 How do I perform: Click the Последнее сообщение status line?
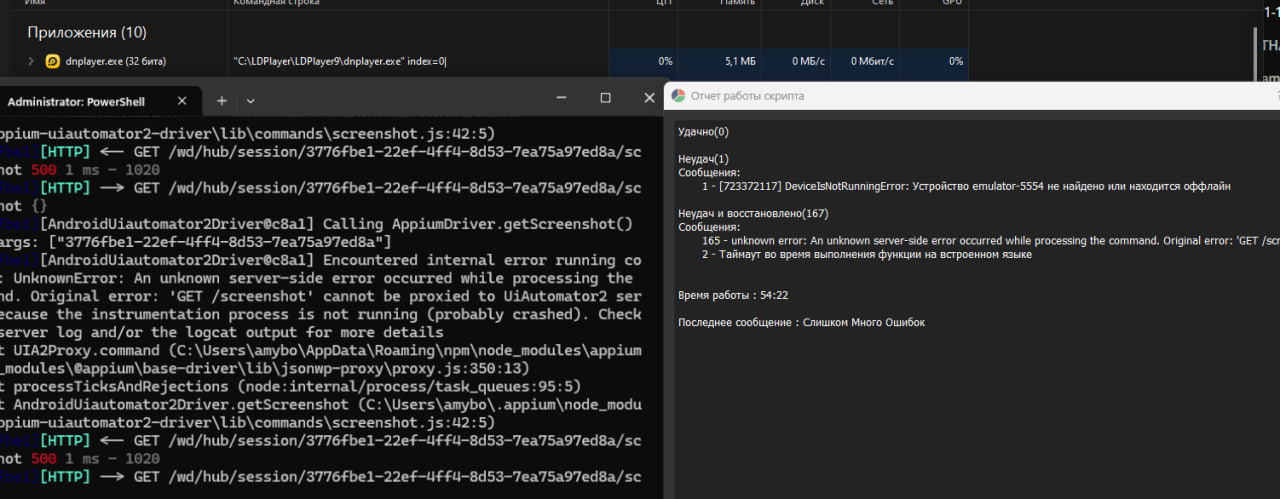click(801, 322)
